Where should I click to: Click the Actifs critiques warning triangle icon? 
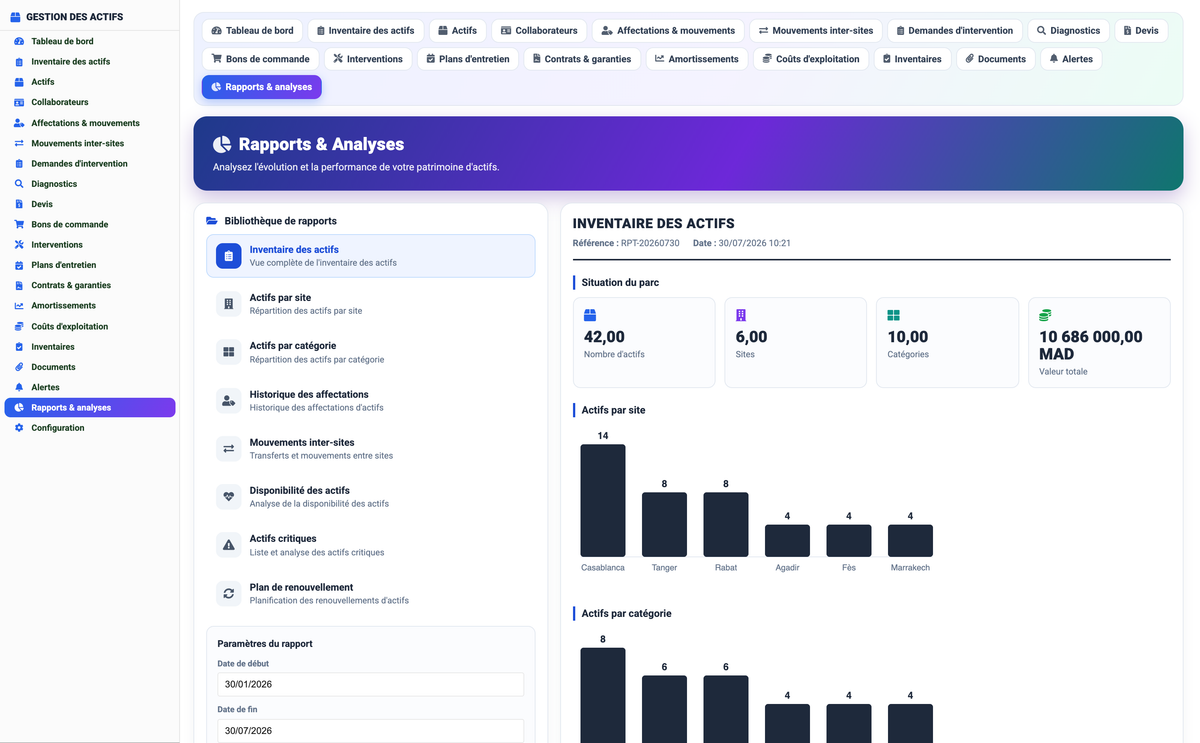point(229,545)
